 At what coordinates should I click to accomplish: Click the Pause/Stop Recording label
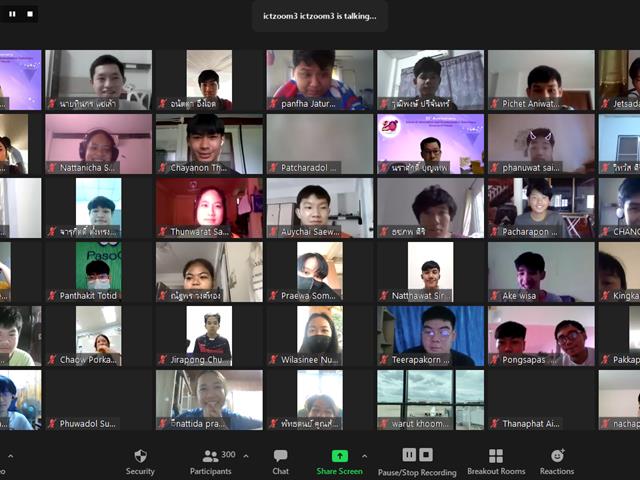(x=417, y=472)
